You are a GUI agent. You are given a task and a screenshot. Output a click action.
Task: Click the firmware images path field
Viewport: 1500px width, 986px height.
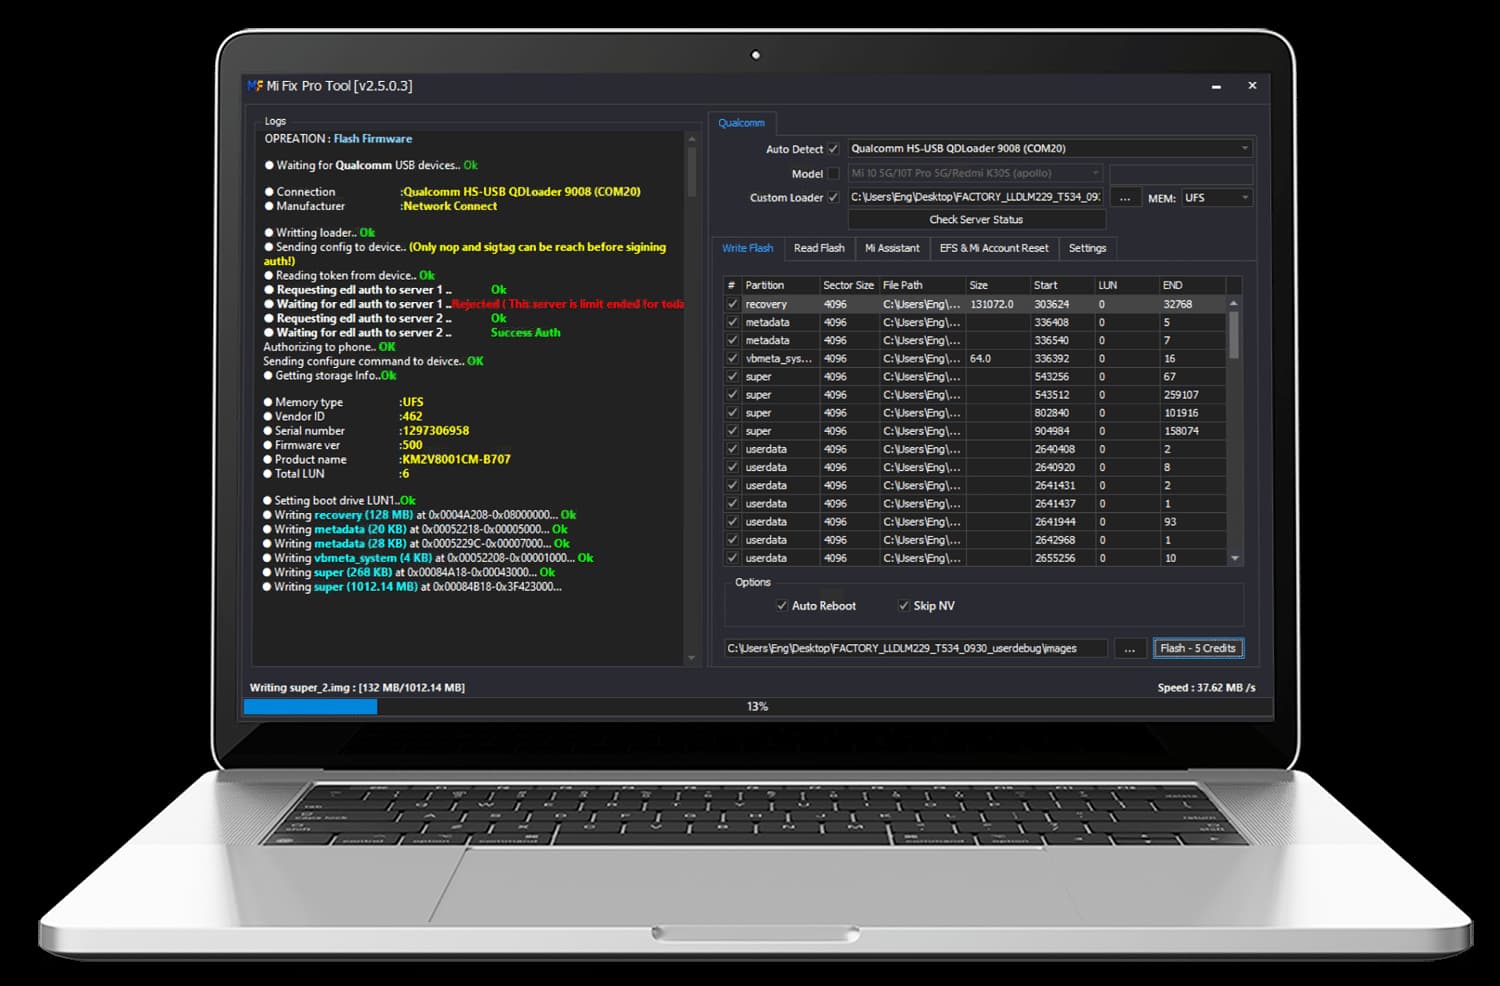tap(915, 648)
